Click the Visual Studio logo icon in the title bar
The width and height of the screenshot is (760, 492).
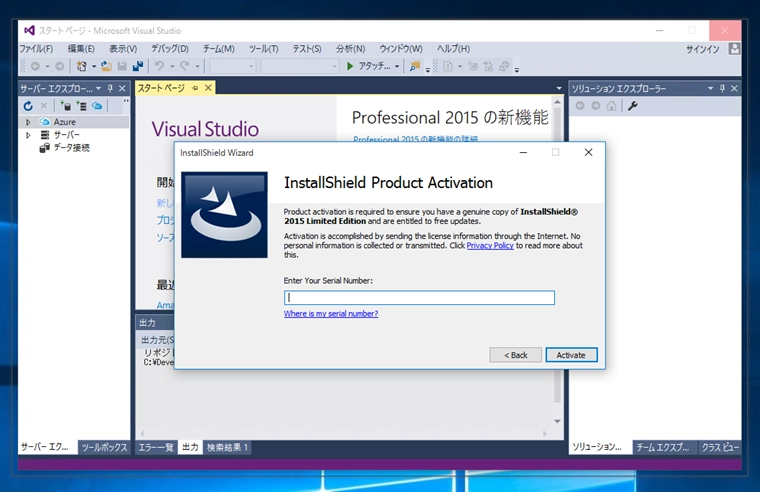29,30
